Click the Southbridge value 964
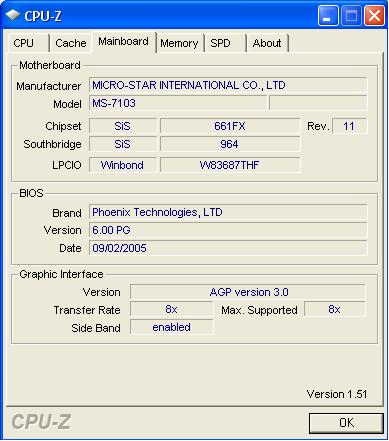 (230, 144)
